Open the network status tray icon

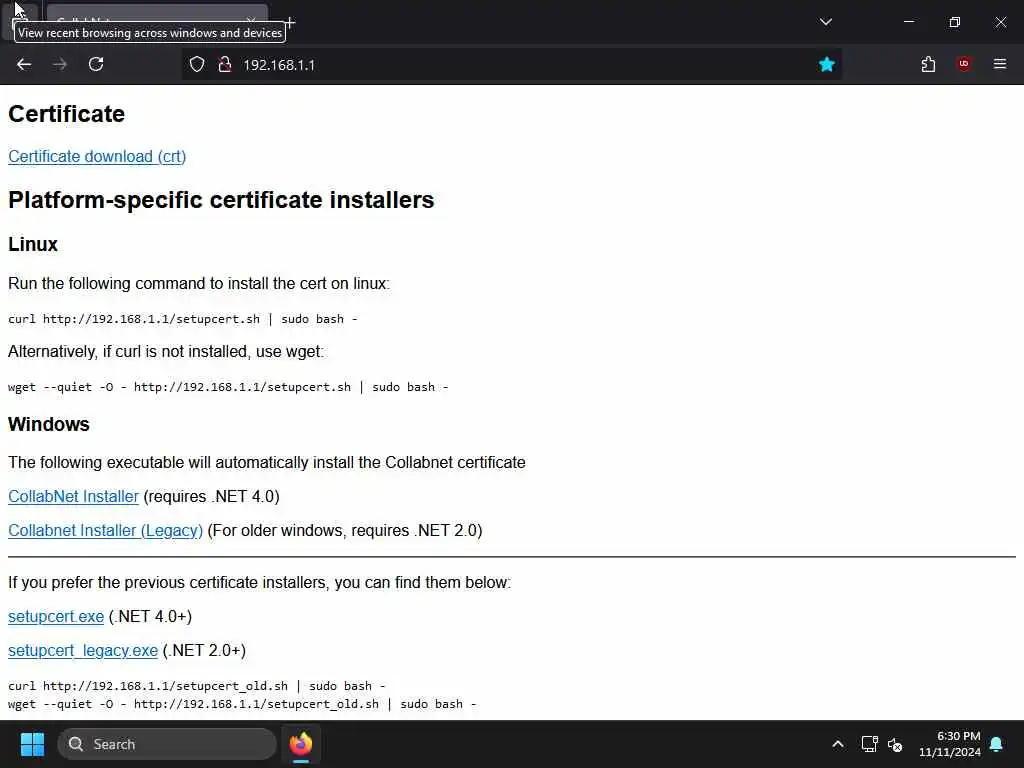pyautogui.click(x=869, y=744)
